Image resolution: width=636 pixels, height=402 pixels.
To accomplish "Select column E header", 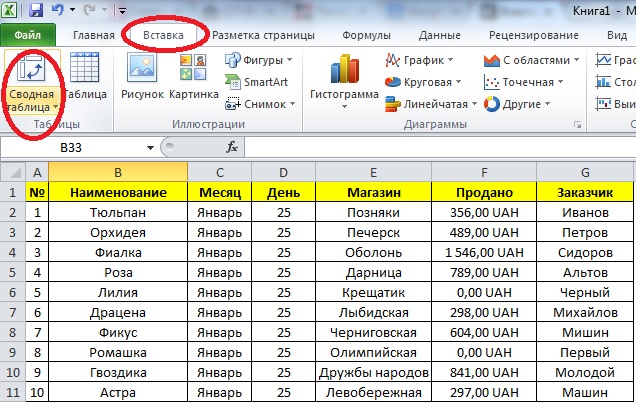I will coord(373,173).
